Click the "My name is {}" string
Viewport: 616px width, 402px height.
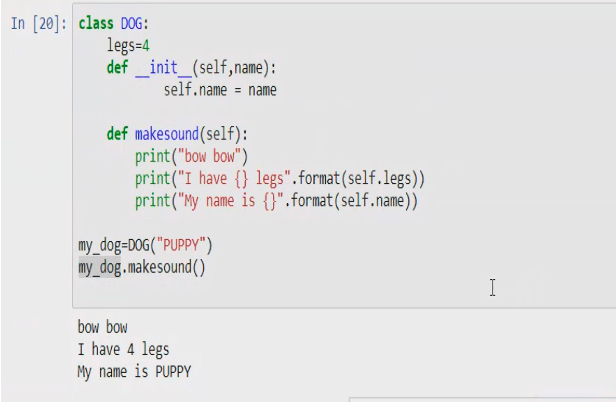click(232, 201)
